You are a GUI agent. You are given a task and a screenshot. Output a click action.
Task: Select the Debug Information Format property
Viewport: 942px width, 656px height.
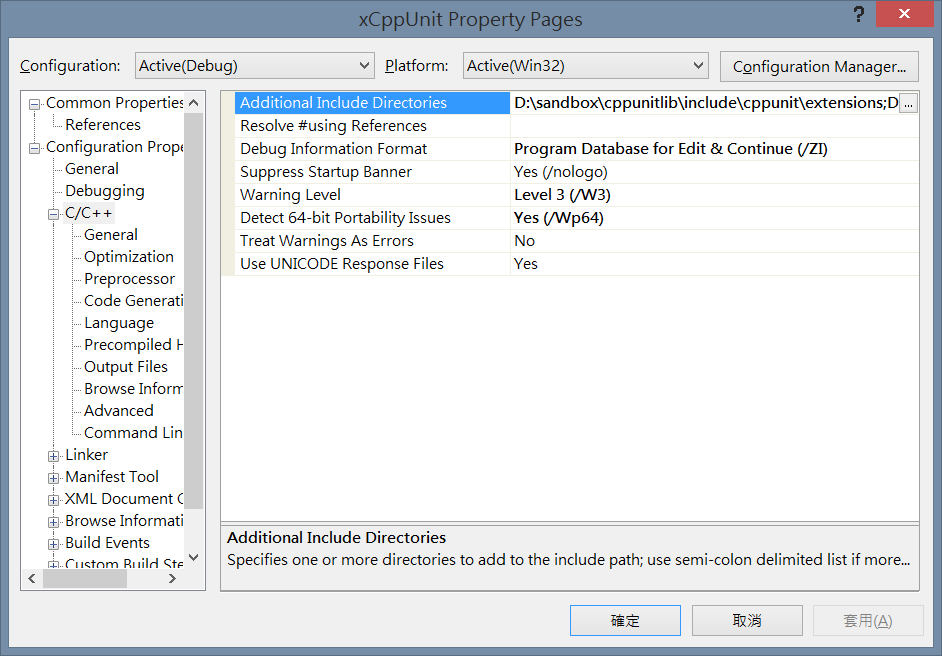tap(372, 149)
